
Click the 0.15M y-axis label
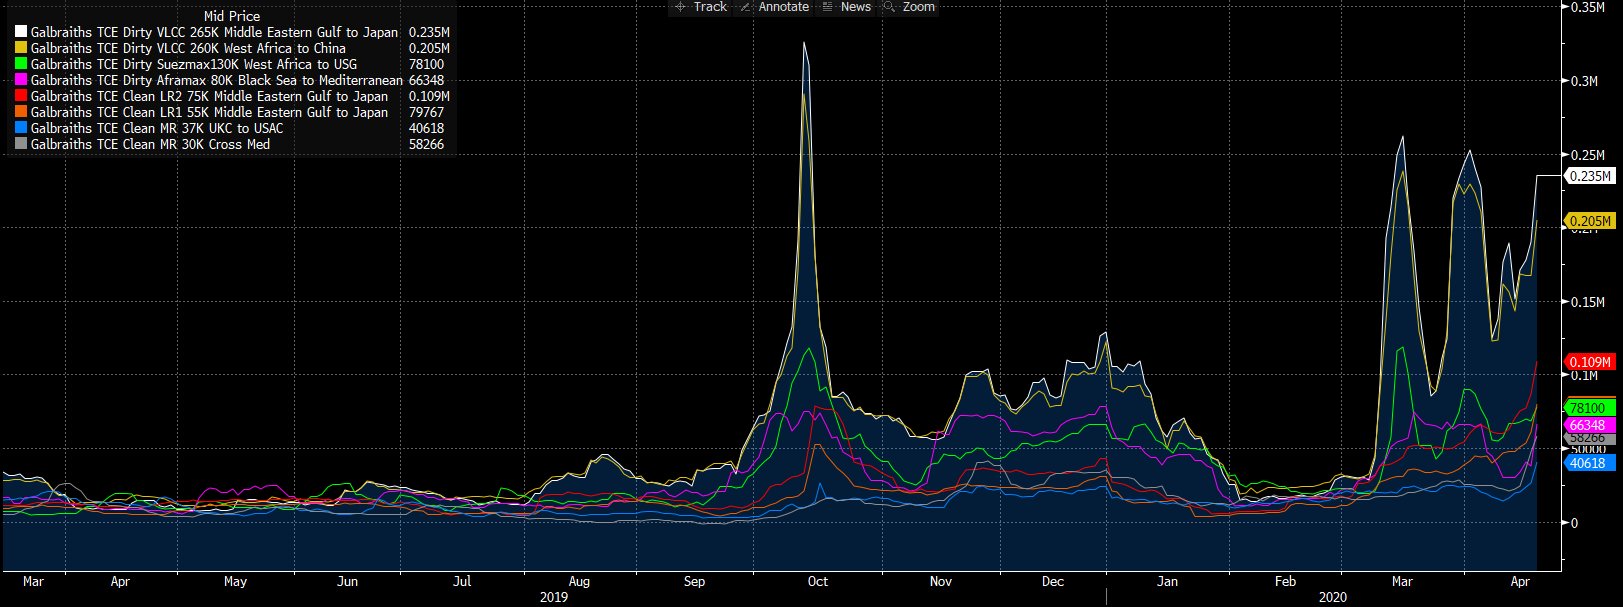coord(1588,302)
